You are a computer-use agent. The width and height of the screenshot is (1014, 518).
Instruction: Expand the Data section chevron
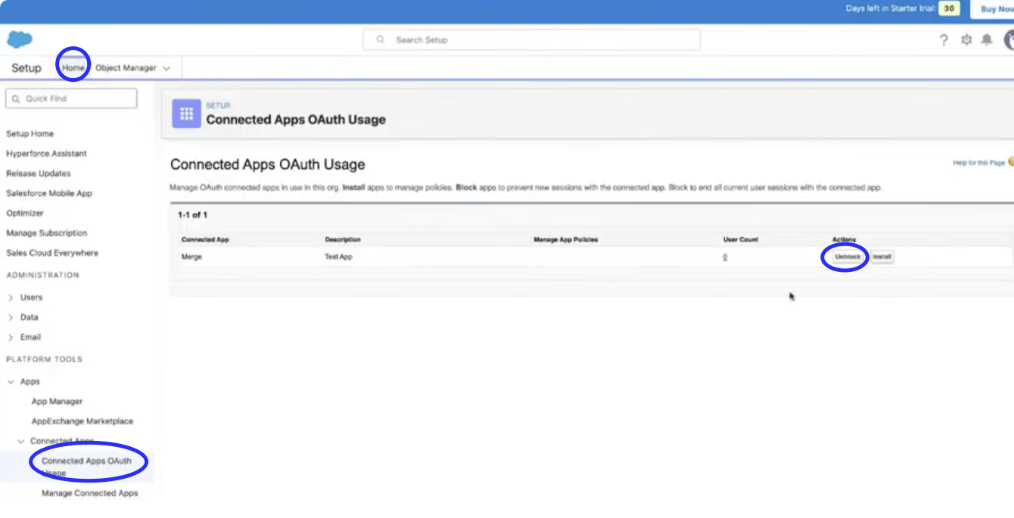point(10,318)
